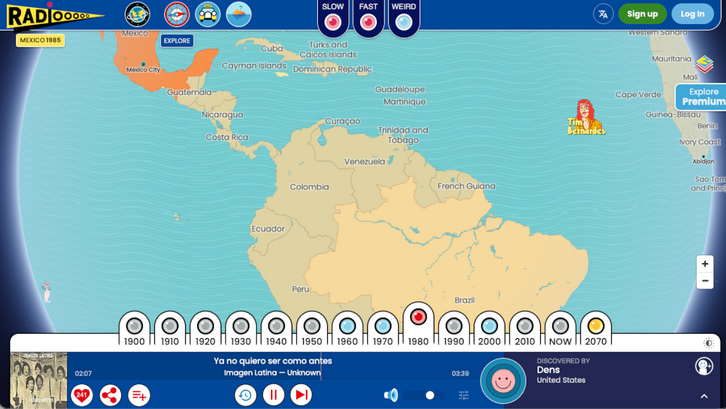The height and width of the screenshot is (409, 726).
Task: Select the 1950 decade
Action: pos(312,329)
